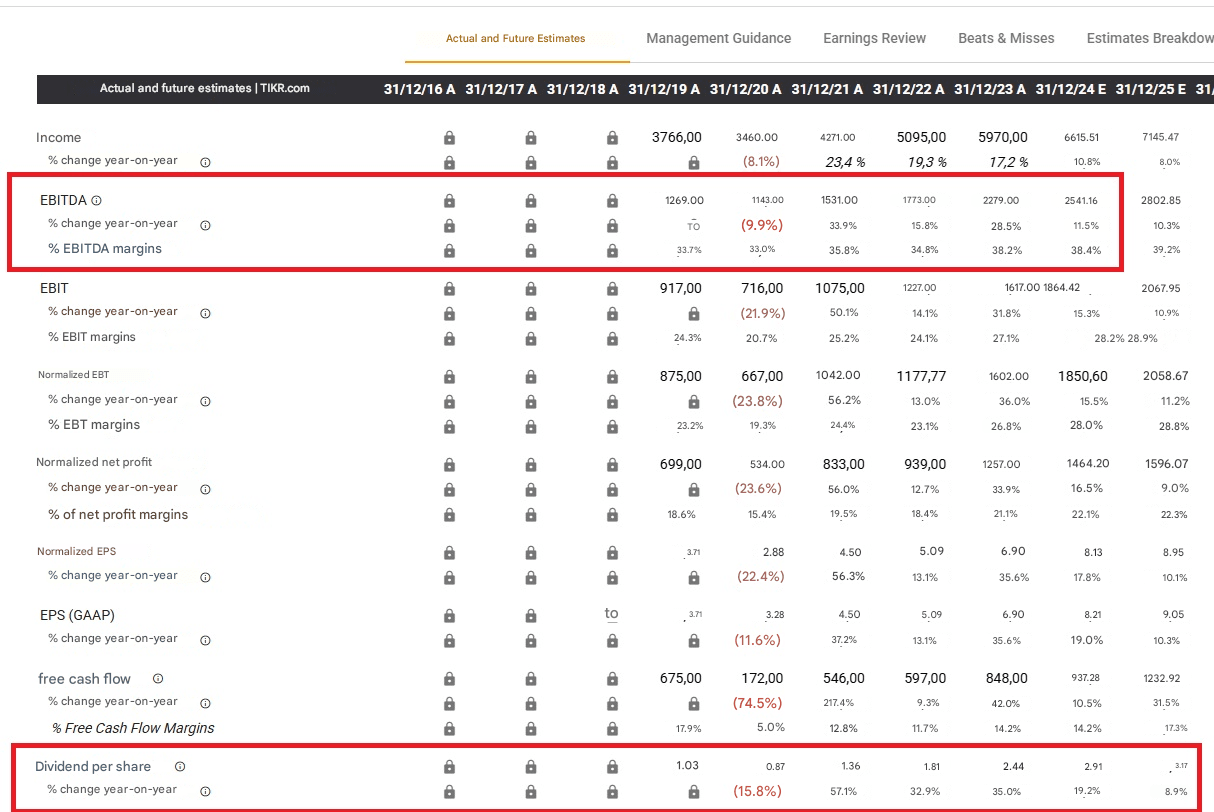The width and height of the screenshot is (1214, 812).
Task: Open the Earnings Review tab
Action: (874, 38)
